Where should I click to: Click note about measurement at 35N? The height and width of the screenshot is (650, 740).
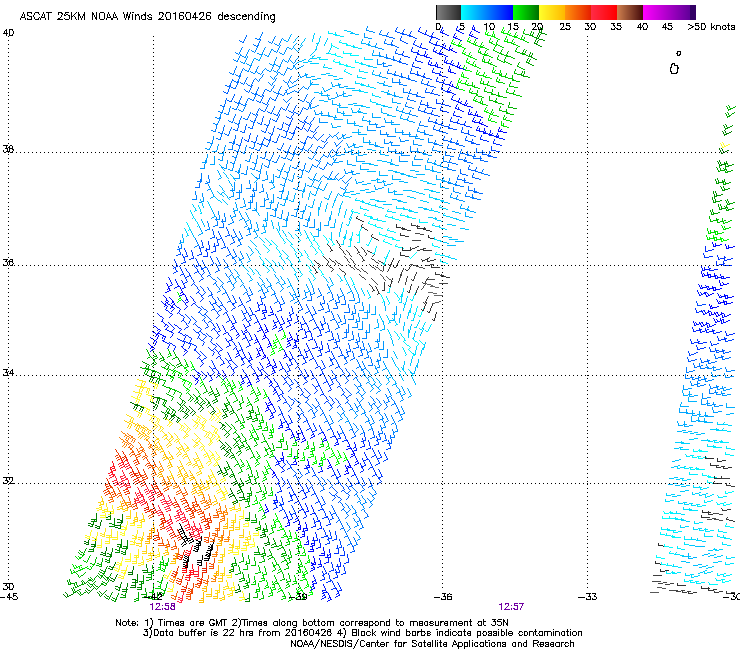pyautogui.click(x=370, y=623)
